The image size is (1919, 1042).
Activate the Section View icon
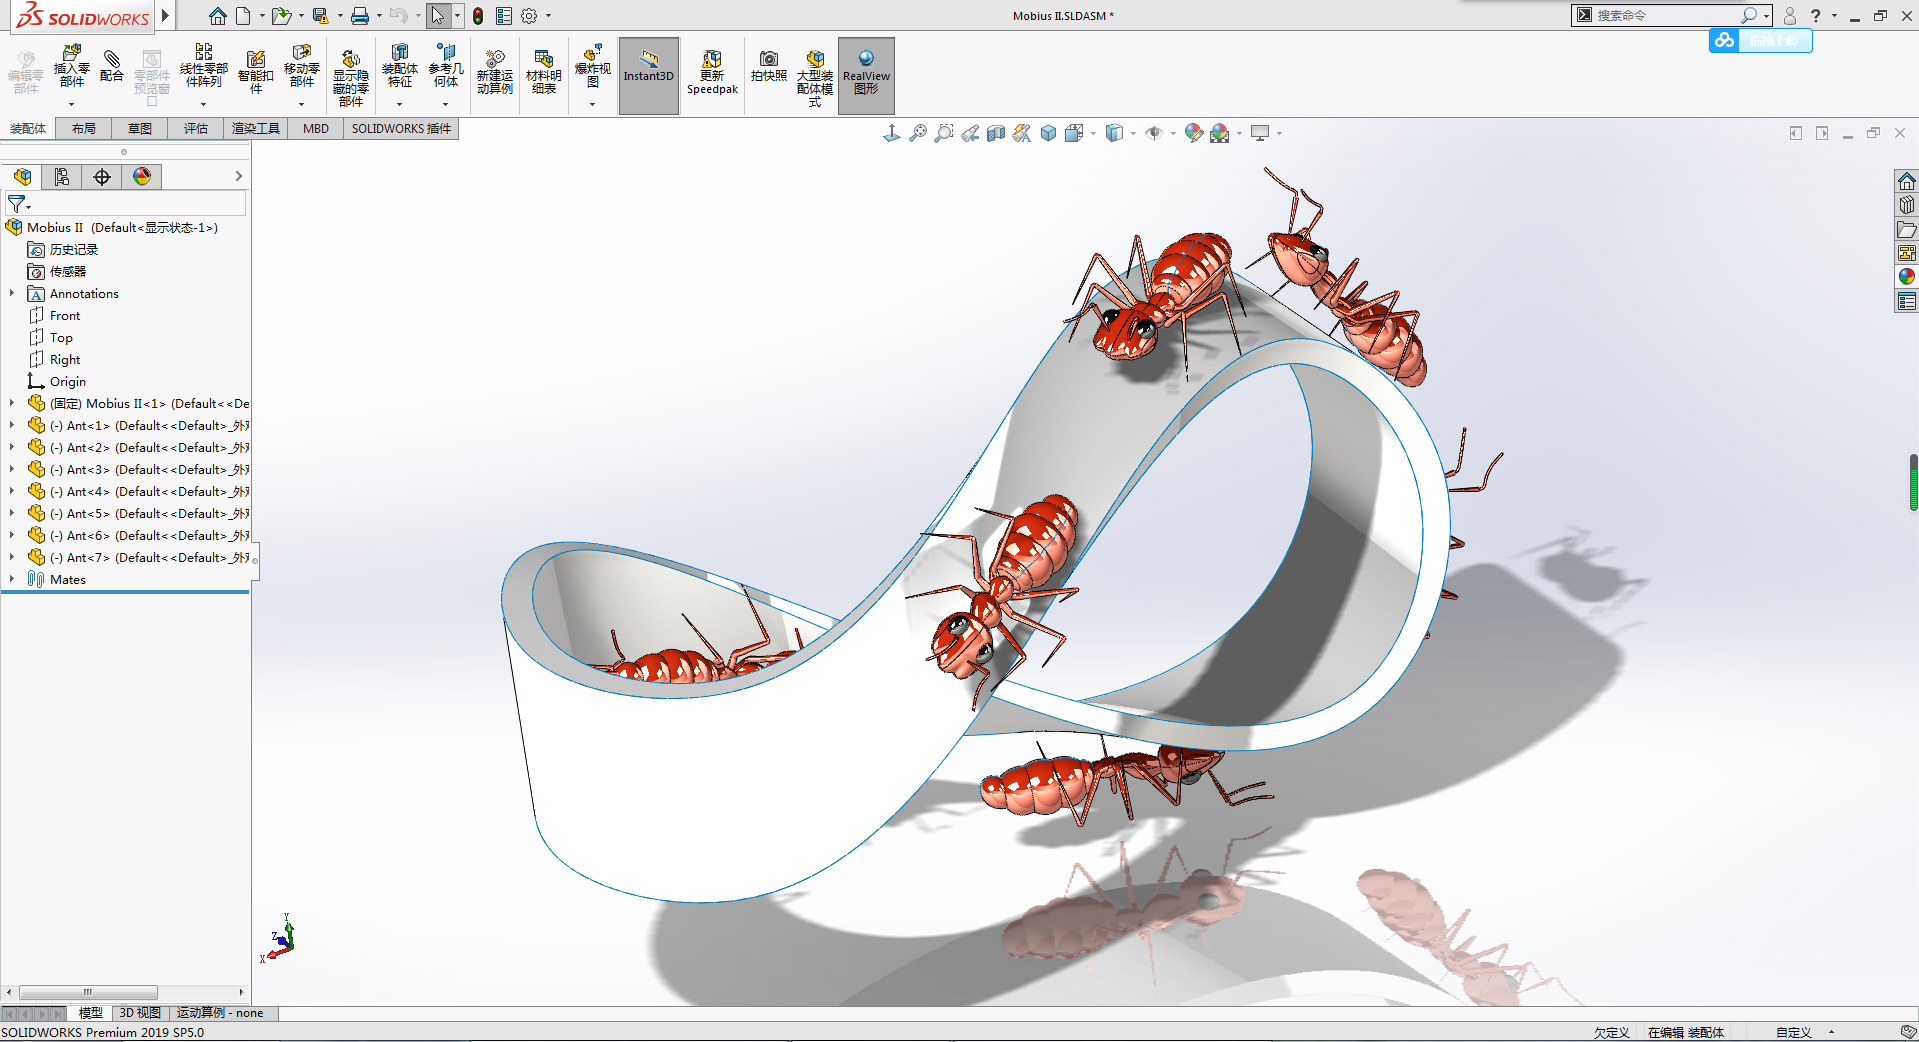coord(995,133)
